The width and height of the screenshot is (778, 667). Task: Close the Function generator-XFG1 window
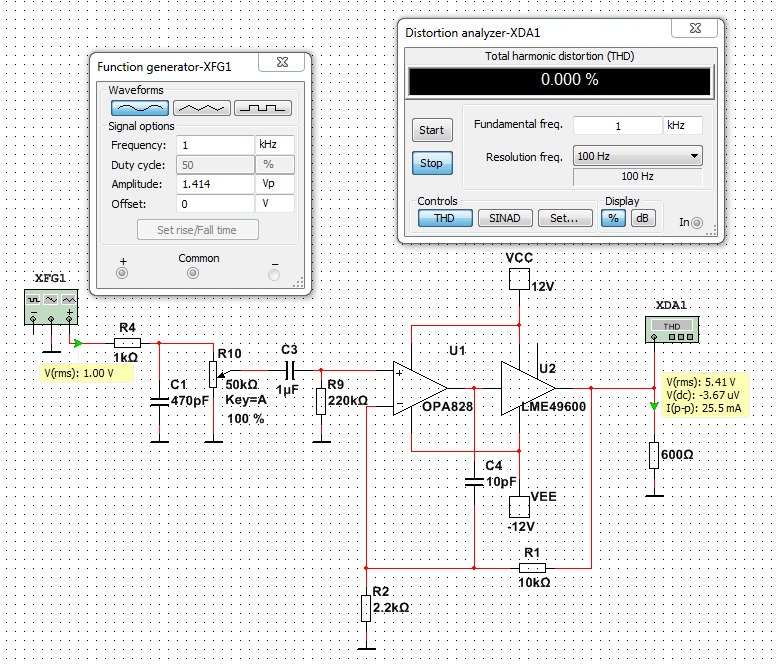(282, 62)
